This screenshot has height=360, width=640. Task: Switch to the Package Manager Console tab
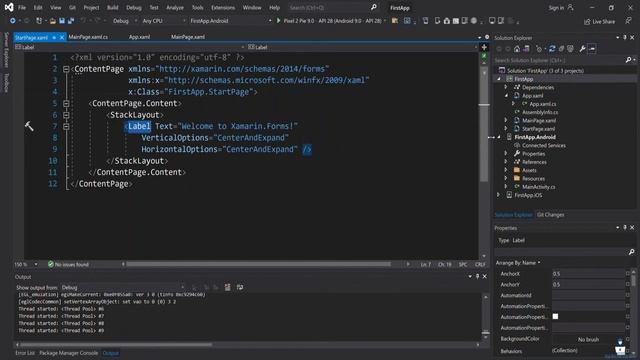(x=69, y=353)
